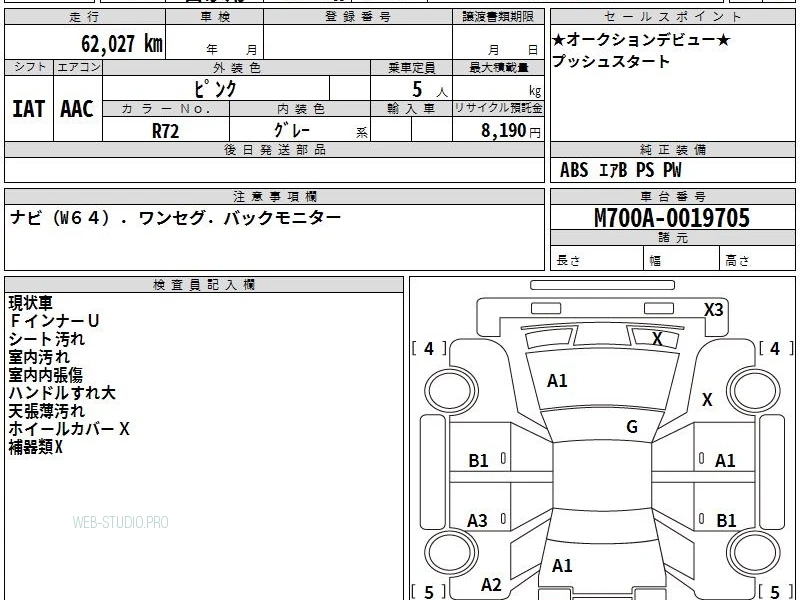The height and width of the screenshot is (600, 800).
Task: Click inspector note ハンドルすれ大
Action: 62,393
